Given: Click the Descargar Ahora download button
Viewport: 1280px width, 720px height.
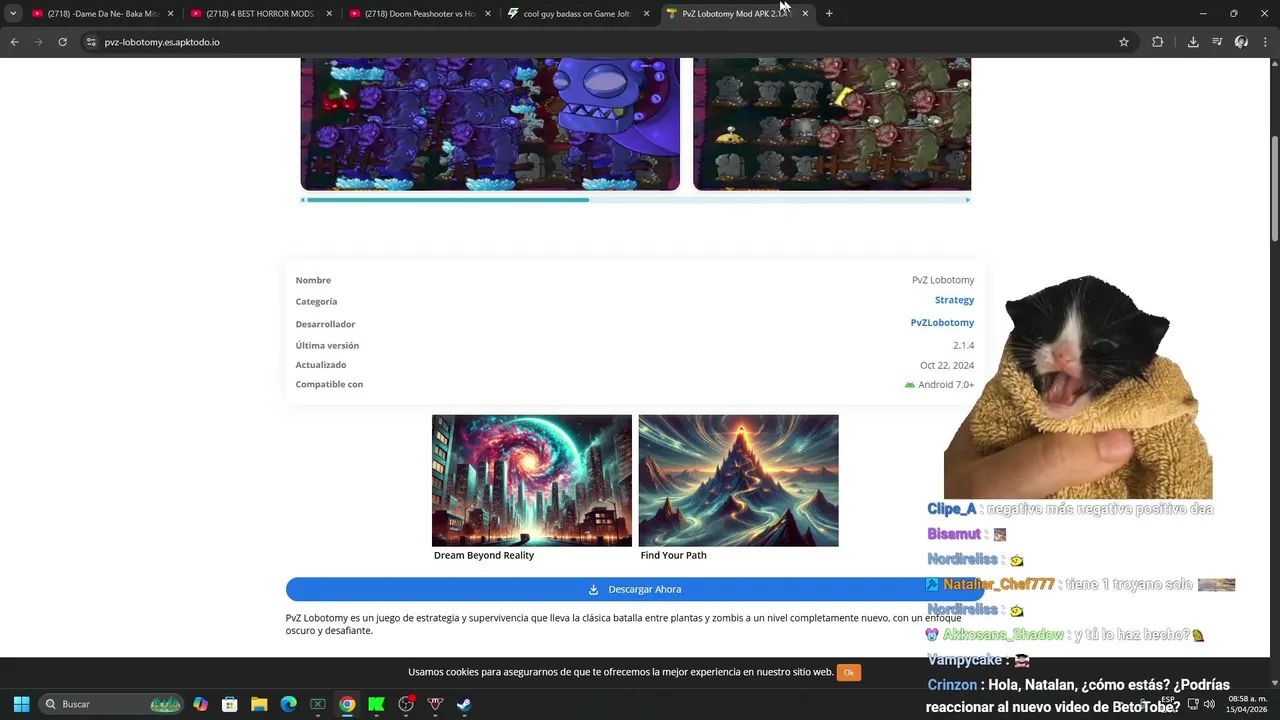Looking at the screenshot, I should tap(634, 589).
